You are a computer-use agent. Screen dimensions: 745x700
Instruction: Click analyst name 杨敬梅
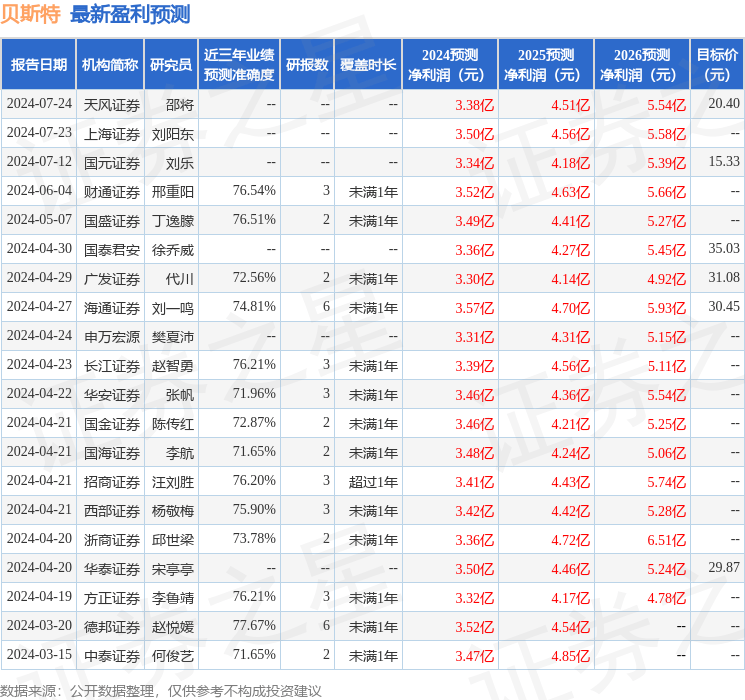coord(172,511)
